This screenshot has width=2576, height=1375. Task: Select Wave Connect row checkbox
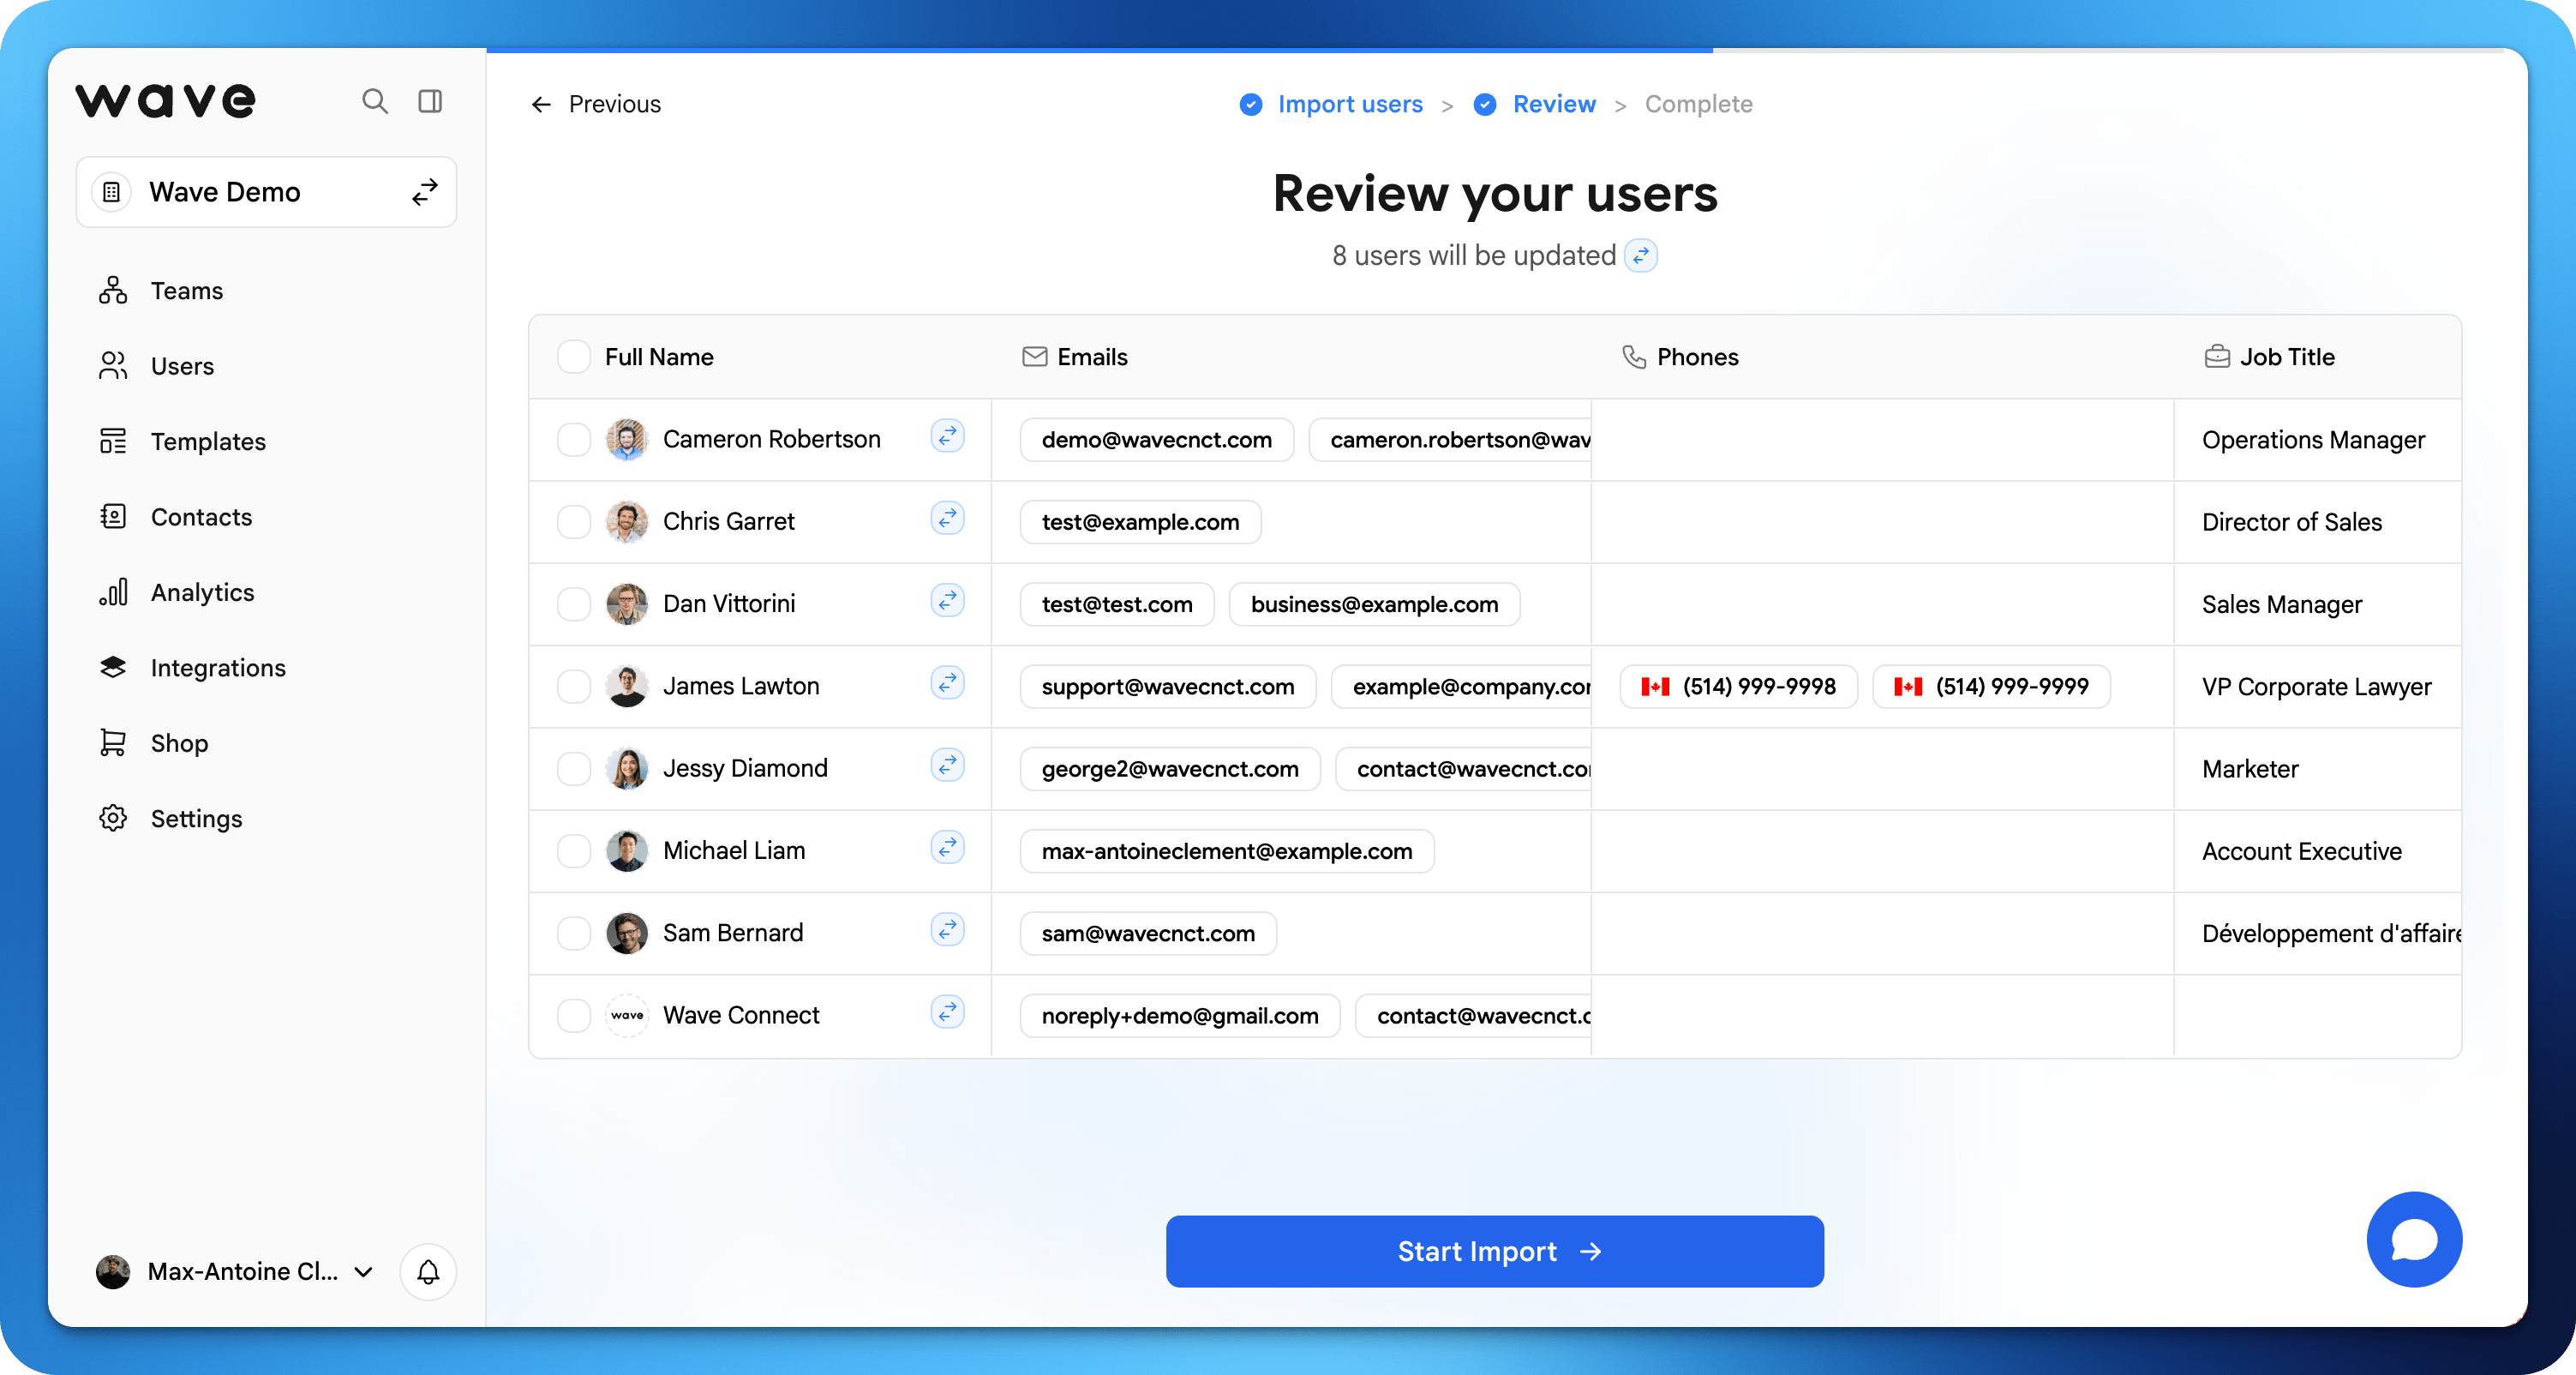[x=574, y=1015]
